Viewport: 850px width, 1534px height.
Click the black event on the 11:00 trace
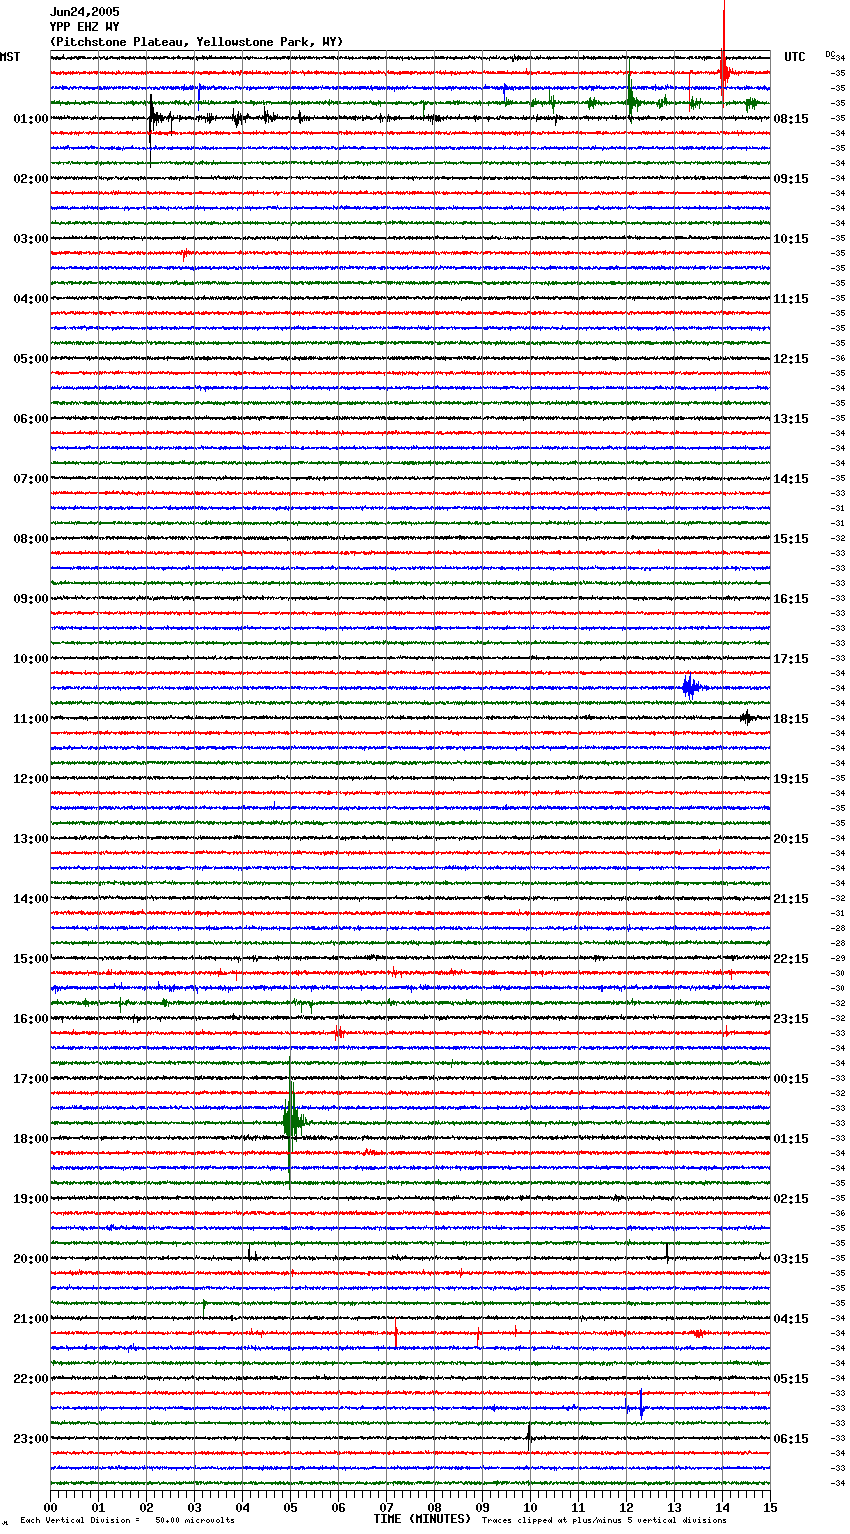[747, 717]
